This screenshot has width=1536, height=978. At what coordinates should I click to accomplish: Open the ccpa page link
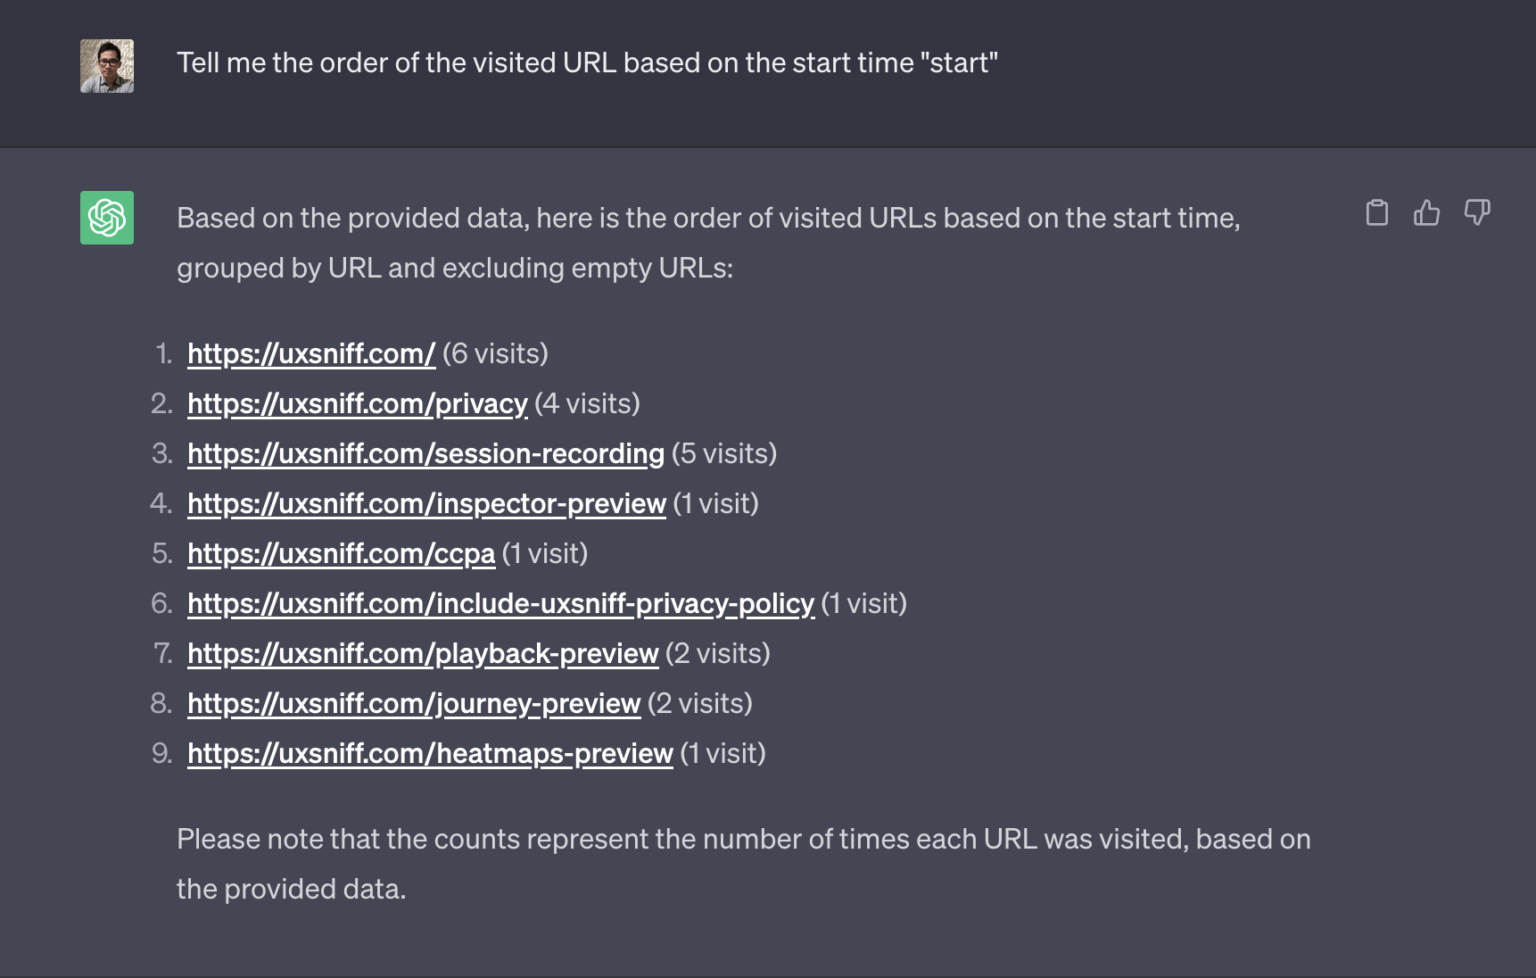pos(341,553)
